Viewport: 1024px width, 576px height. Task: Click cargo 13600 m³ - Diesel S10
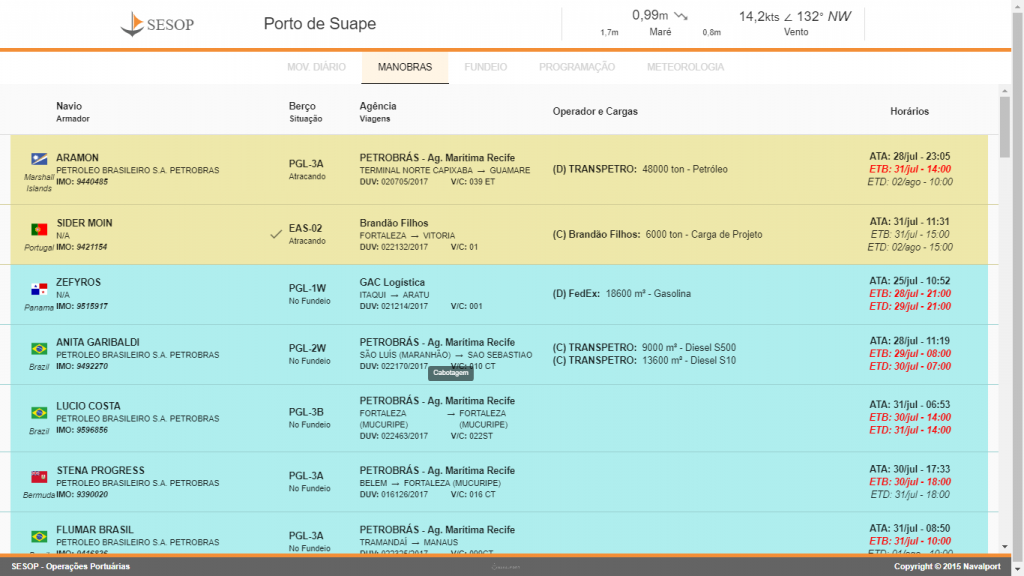[689, 360]
